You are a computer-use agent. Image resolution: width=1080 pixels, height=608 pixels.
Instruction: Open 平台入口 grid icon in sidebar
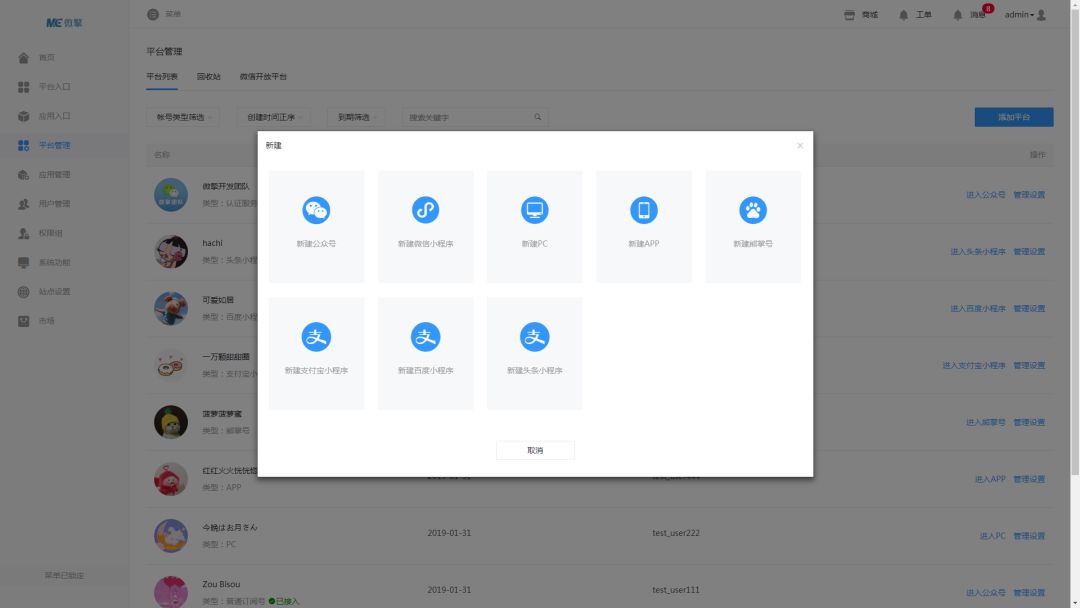pos(23,87)
